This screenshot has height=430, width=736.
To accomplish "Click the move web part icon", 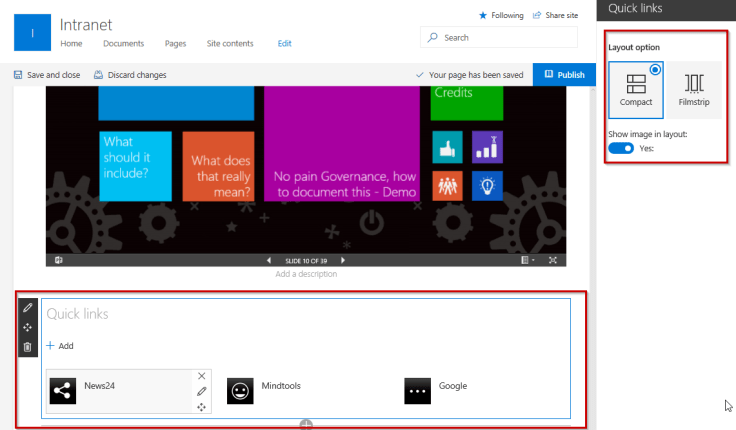I will [28, 327].
